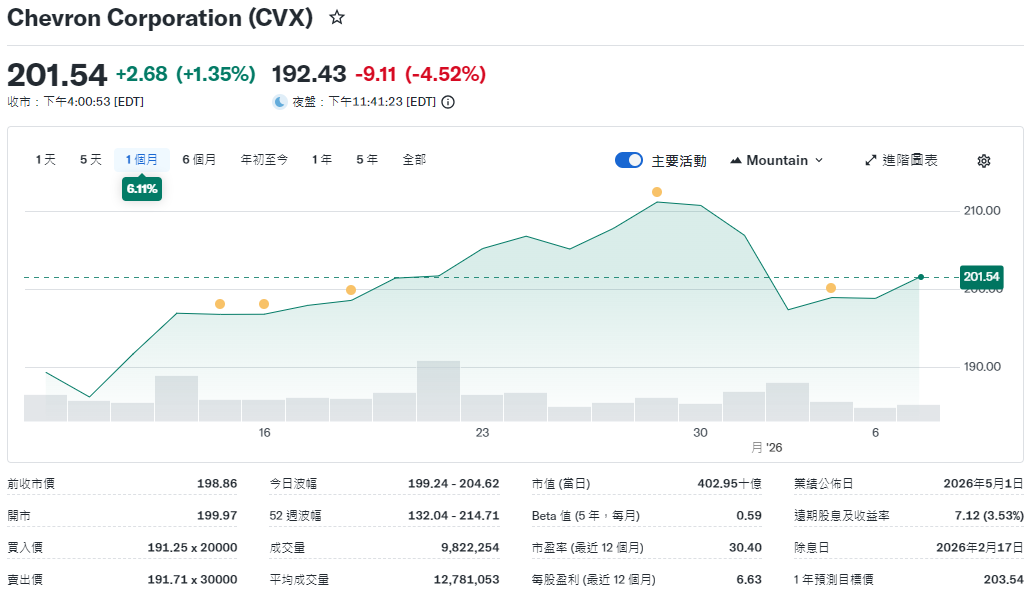
Task: Select the 1天 time range
Action: [46, 160]
